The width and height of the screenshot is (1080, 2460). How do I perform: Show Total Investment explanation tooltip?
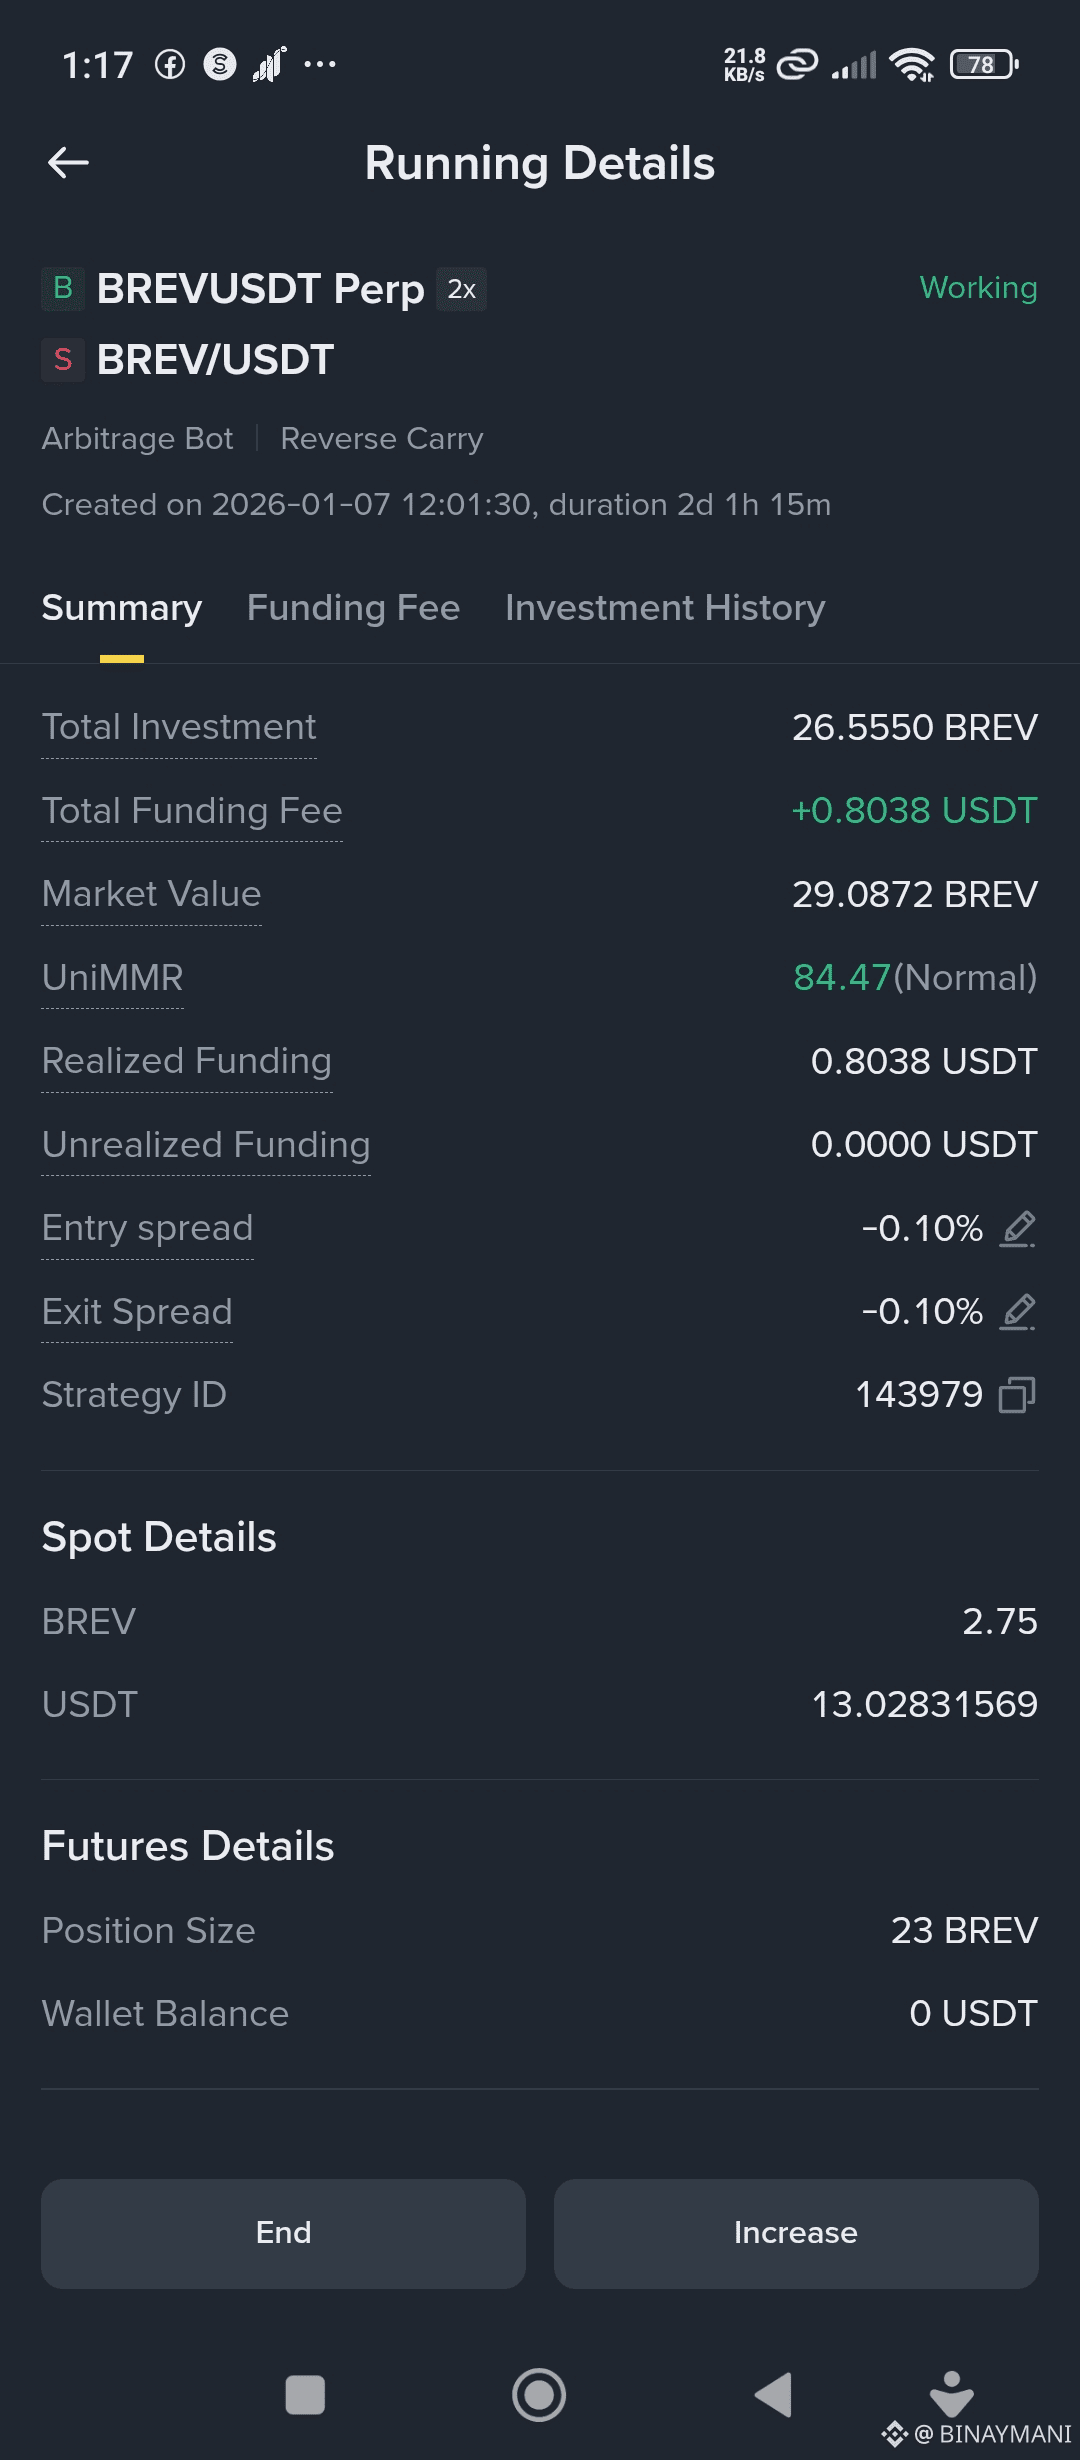click(179, 727)
